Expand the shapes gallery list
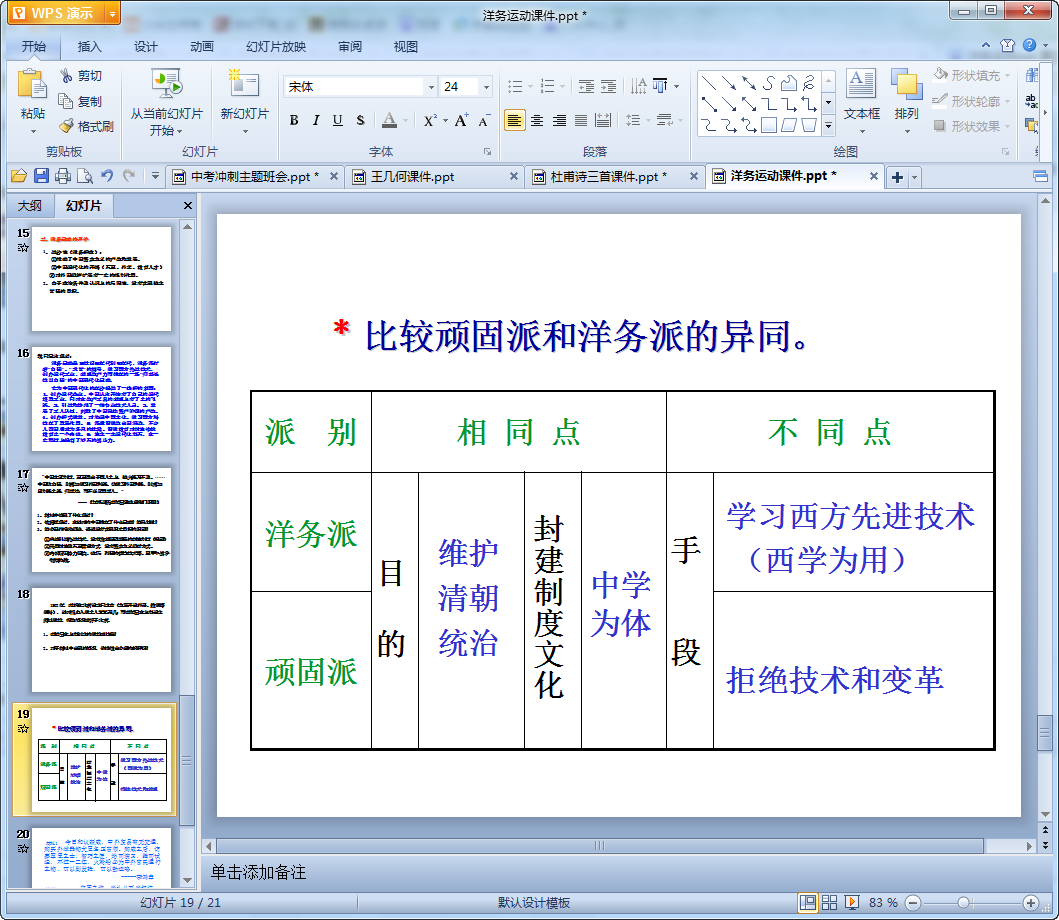The width and height of the screenshot is (1059, 920). click(828, 126)
